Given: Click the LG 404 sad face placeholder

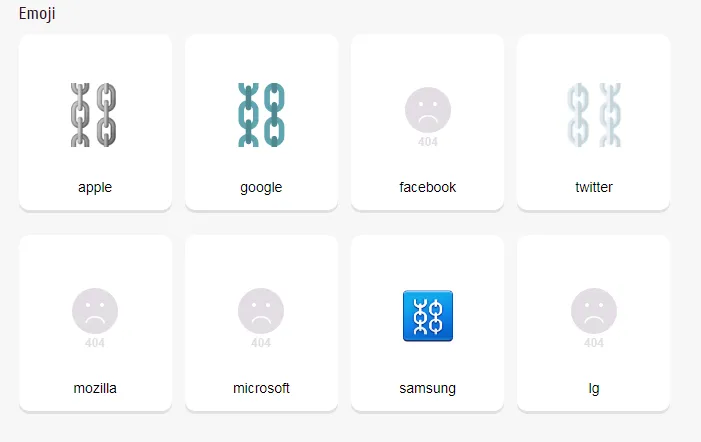Looking at the screenshot, I should [x=594, y=318].
